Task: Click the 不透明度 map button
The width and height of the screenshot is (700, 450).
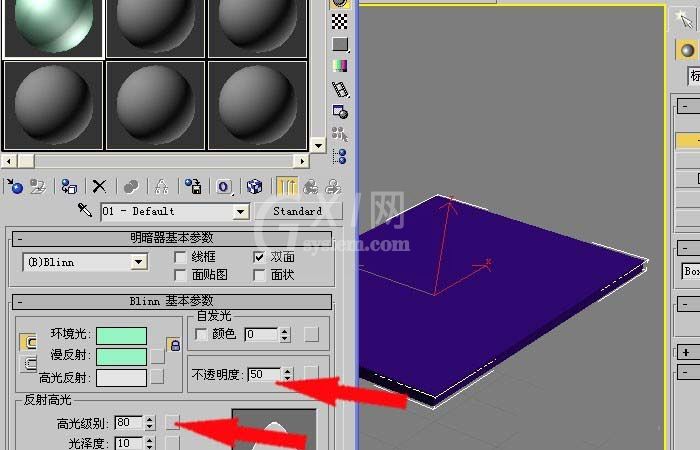Action: click(311, 372)
